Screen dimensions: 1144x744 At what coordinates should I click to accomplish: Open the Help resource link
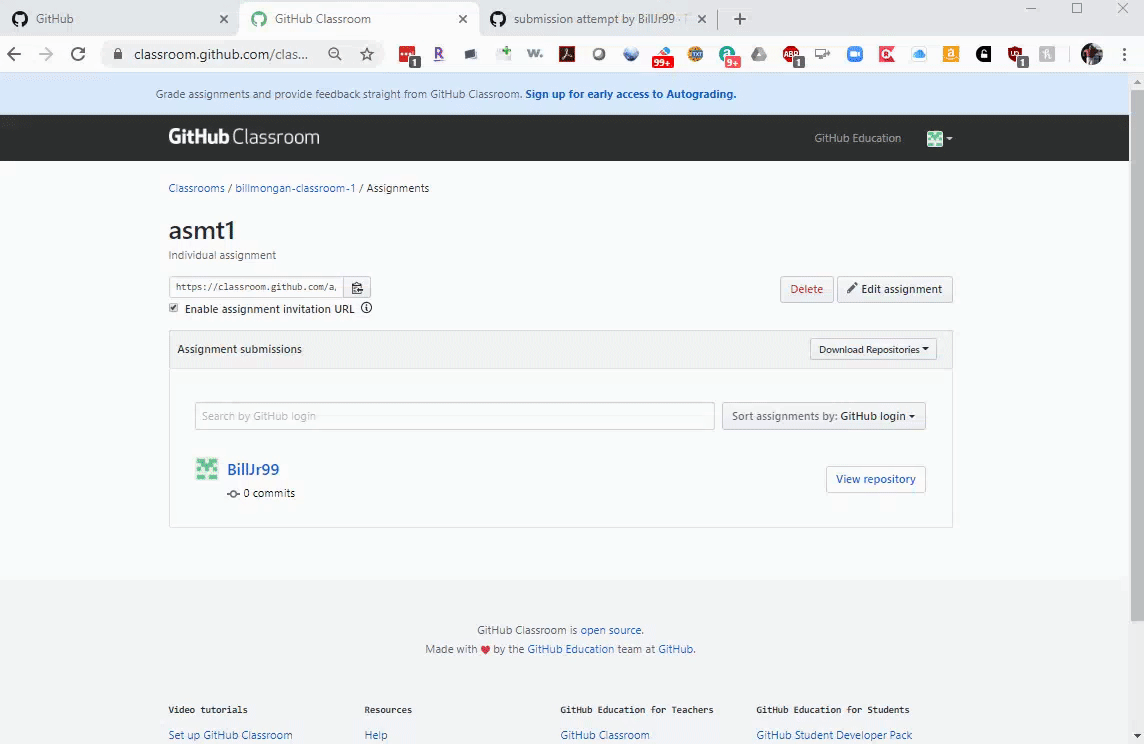(376, 735)
